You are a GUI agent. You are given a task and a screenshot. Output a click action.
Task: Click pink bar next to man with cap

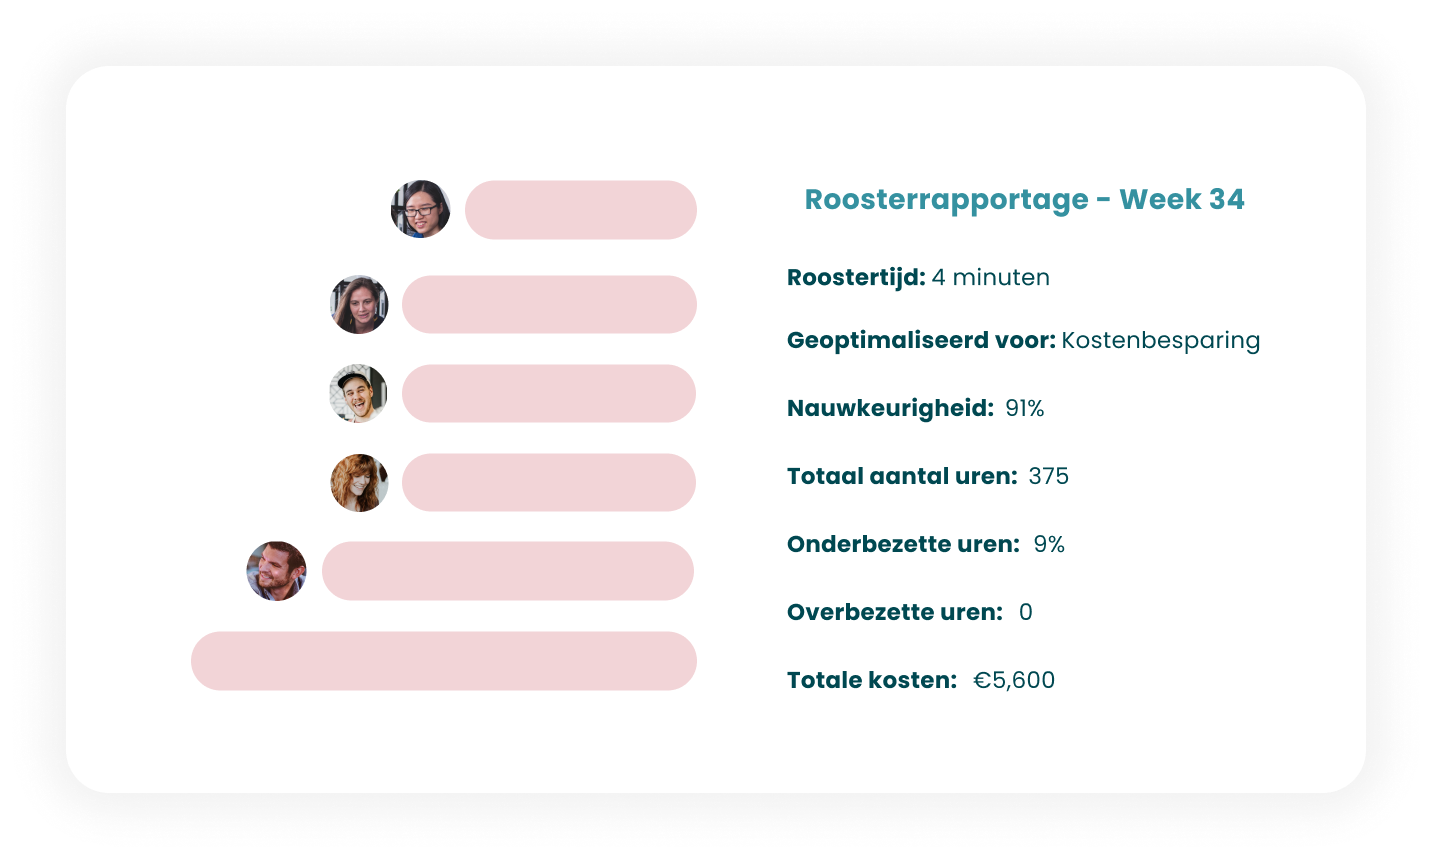(549, 393)
